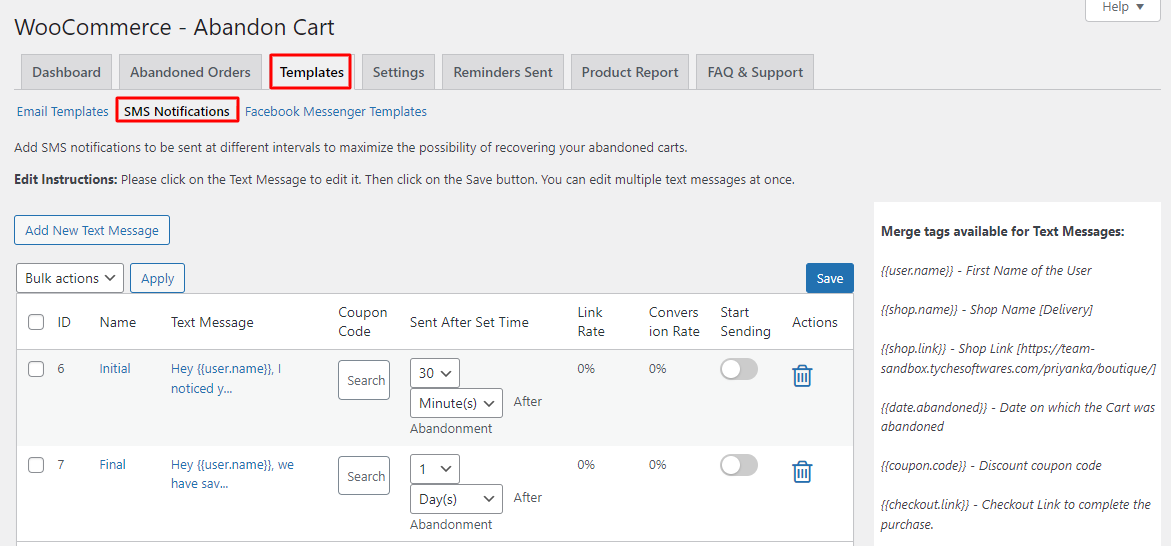The height and width of the screenshot is (546, 1171).
Task: Open the FAQ & Support tab
Action: point(755,72)
